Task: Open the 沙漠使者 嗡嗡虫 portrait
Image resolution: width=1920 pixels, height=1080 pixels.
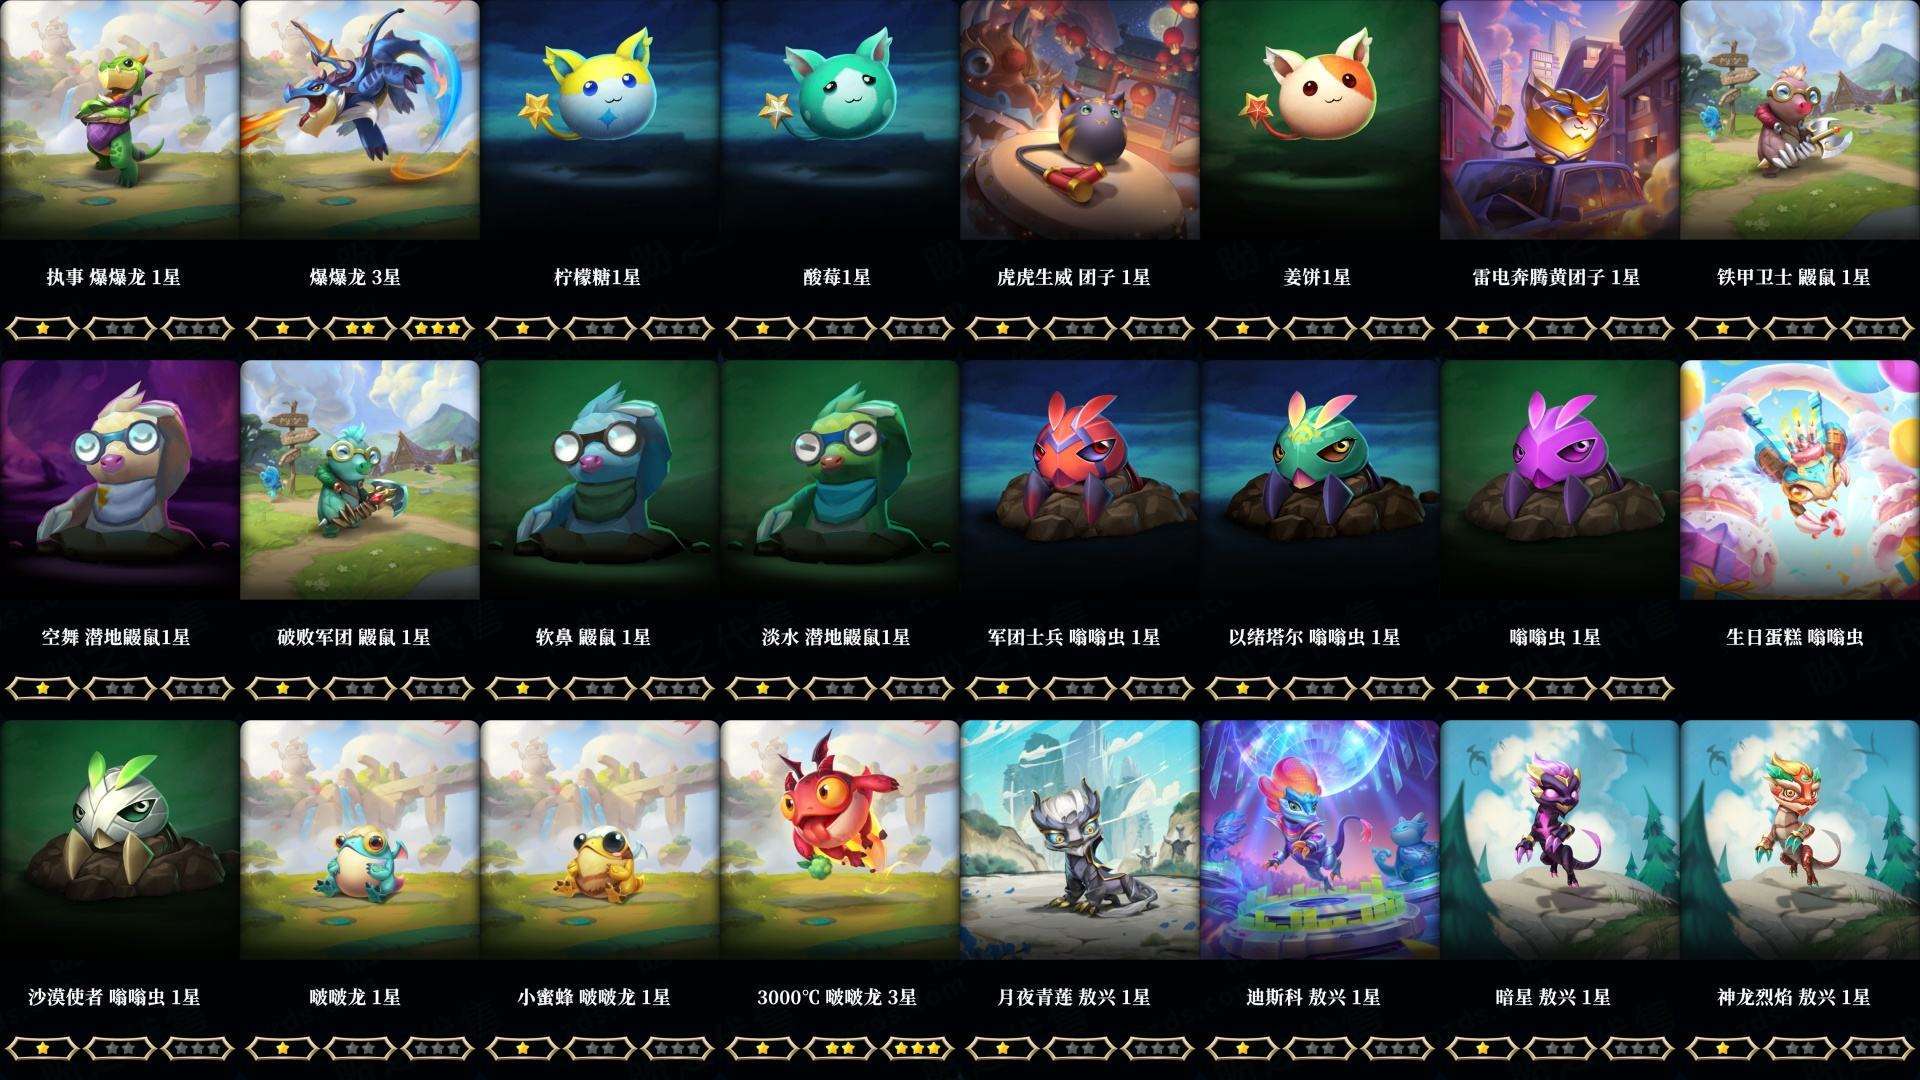Action: (x=120, y=840)
